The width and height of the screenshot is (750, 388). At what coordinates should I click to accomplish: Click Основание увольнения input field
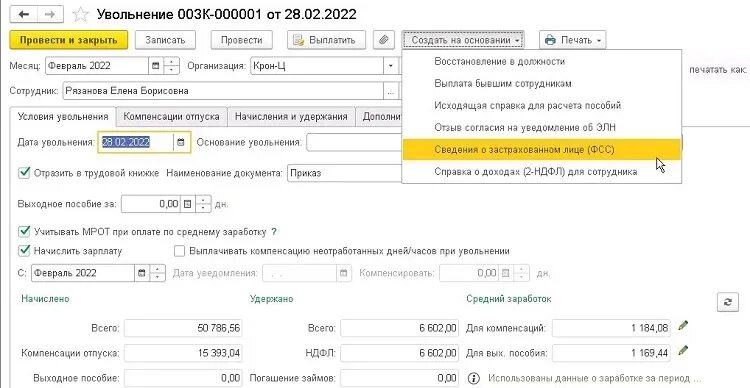tap(354, 142)
